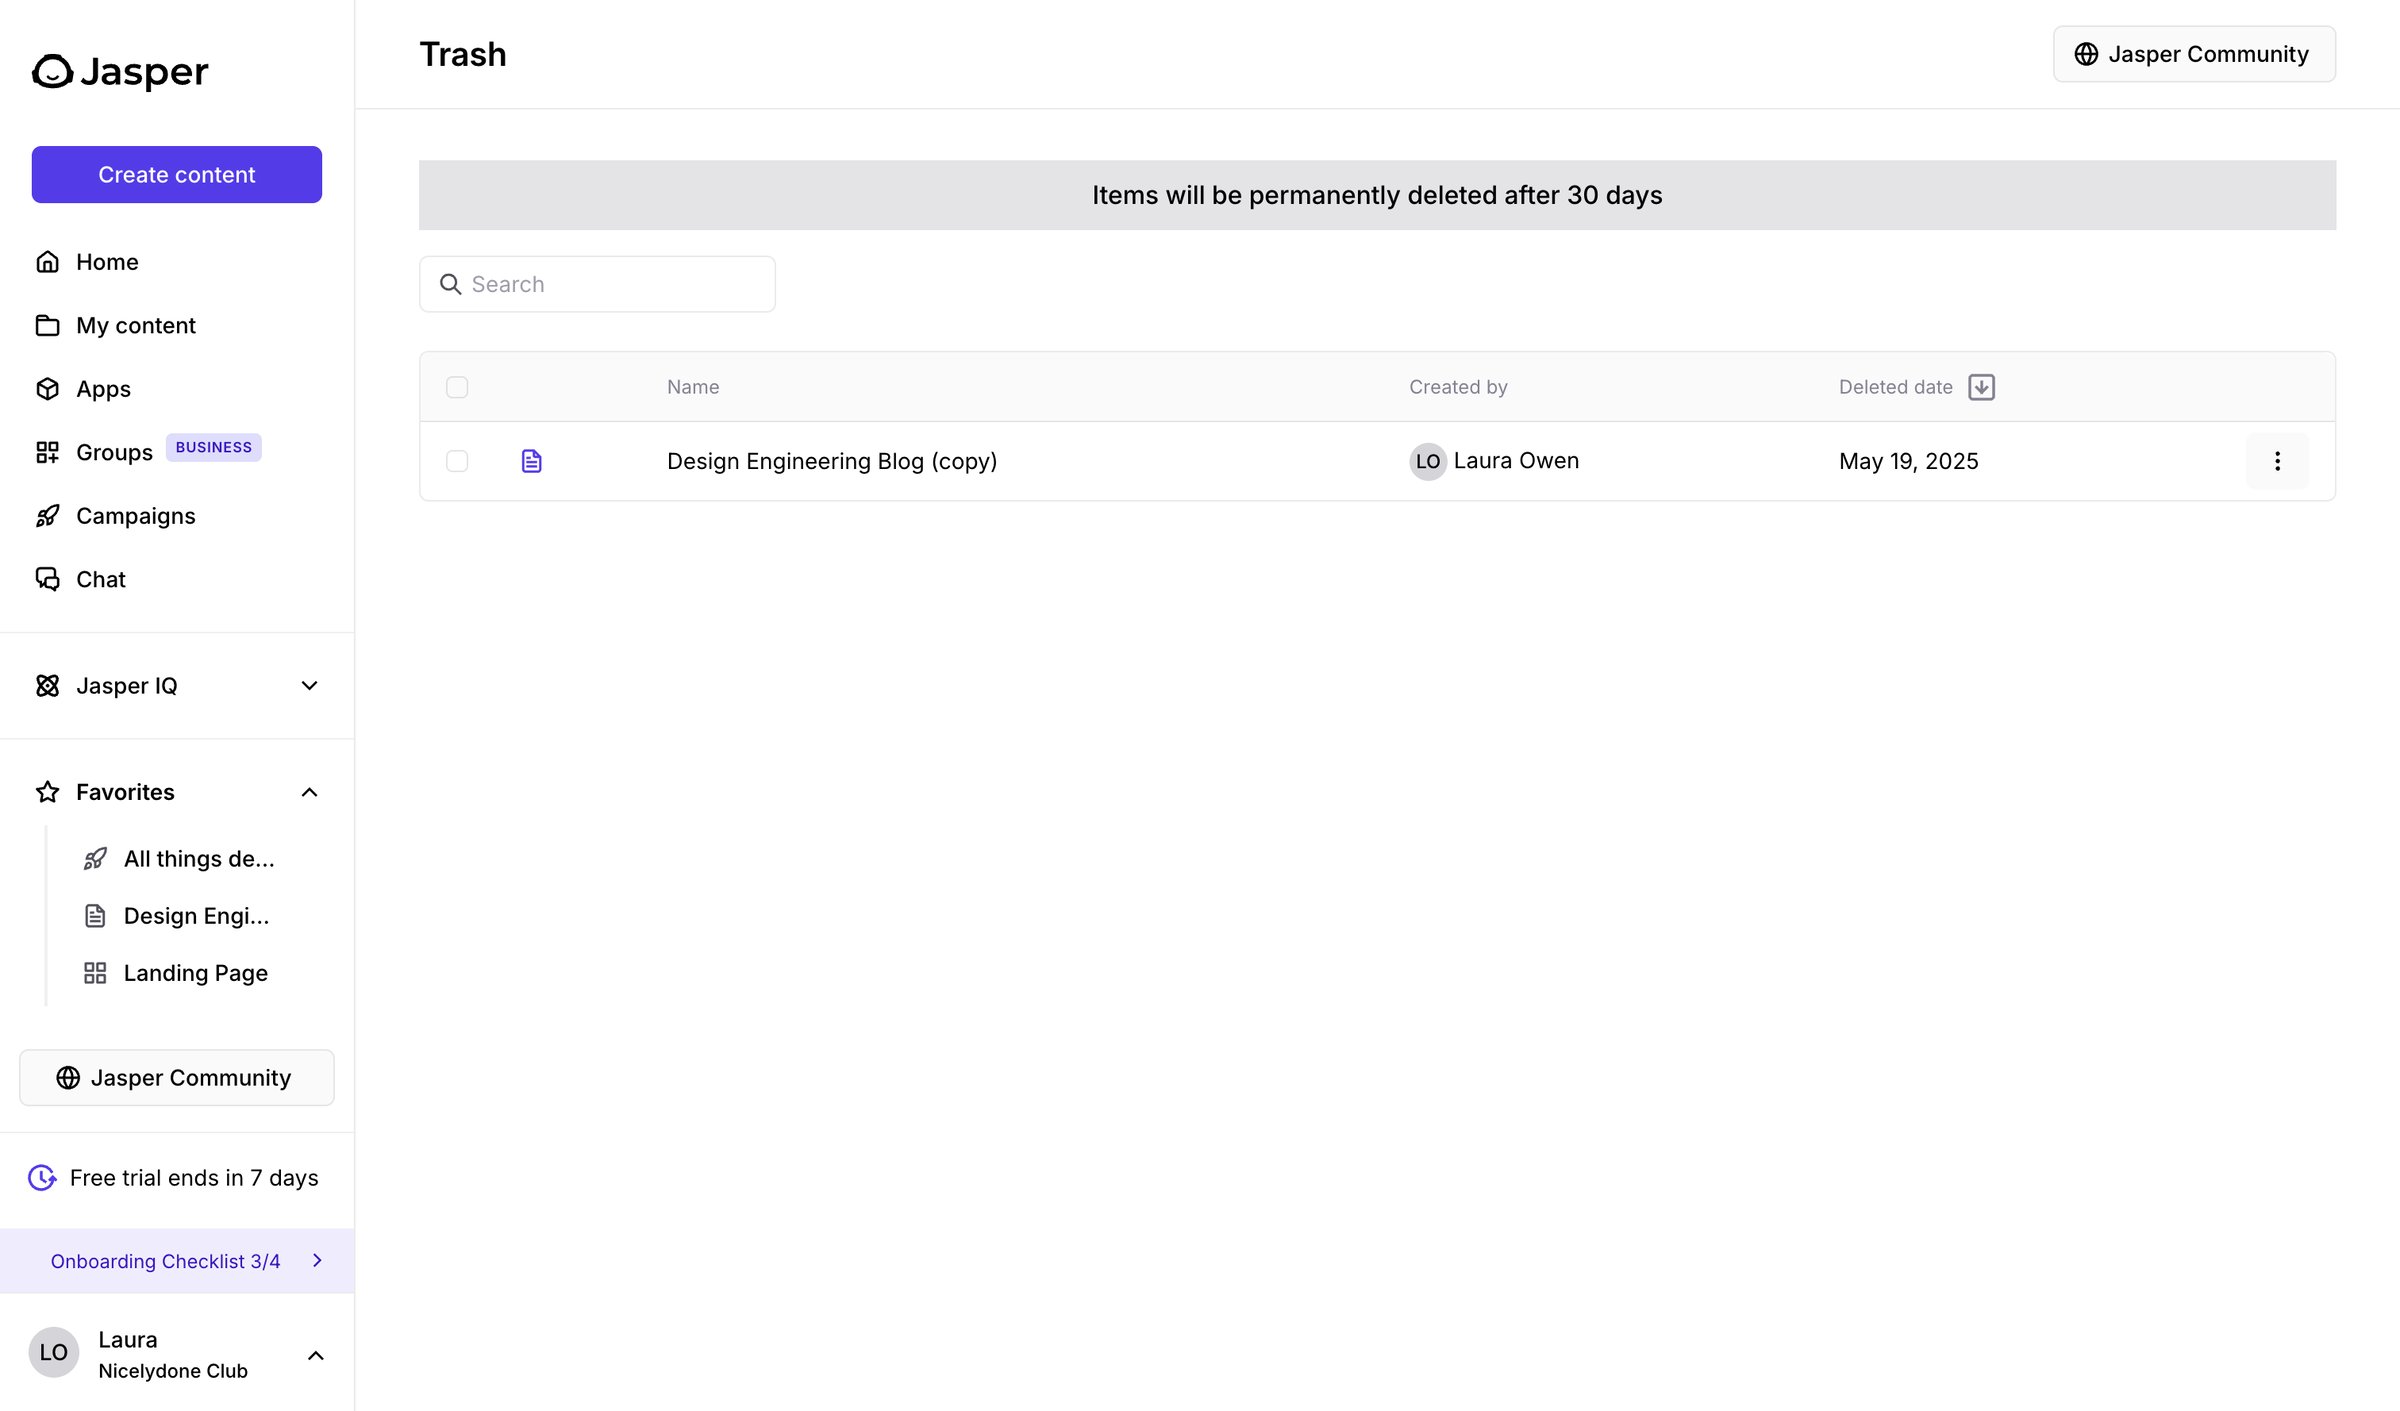The height and width of the screenshot is (1411, 2400).
Task: Open Onboarding Checklist 3/4 arrow
Action: 317,1261
